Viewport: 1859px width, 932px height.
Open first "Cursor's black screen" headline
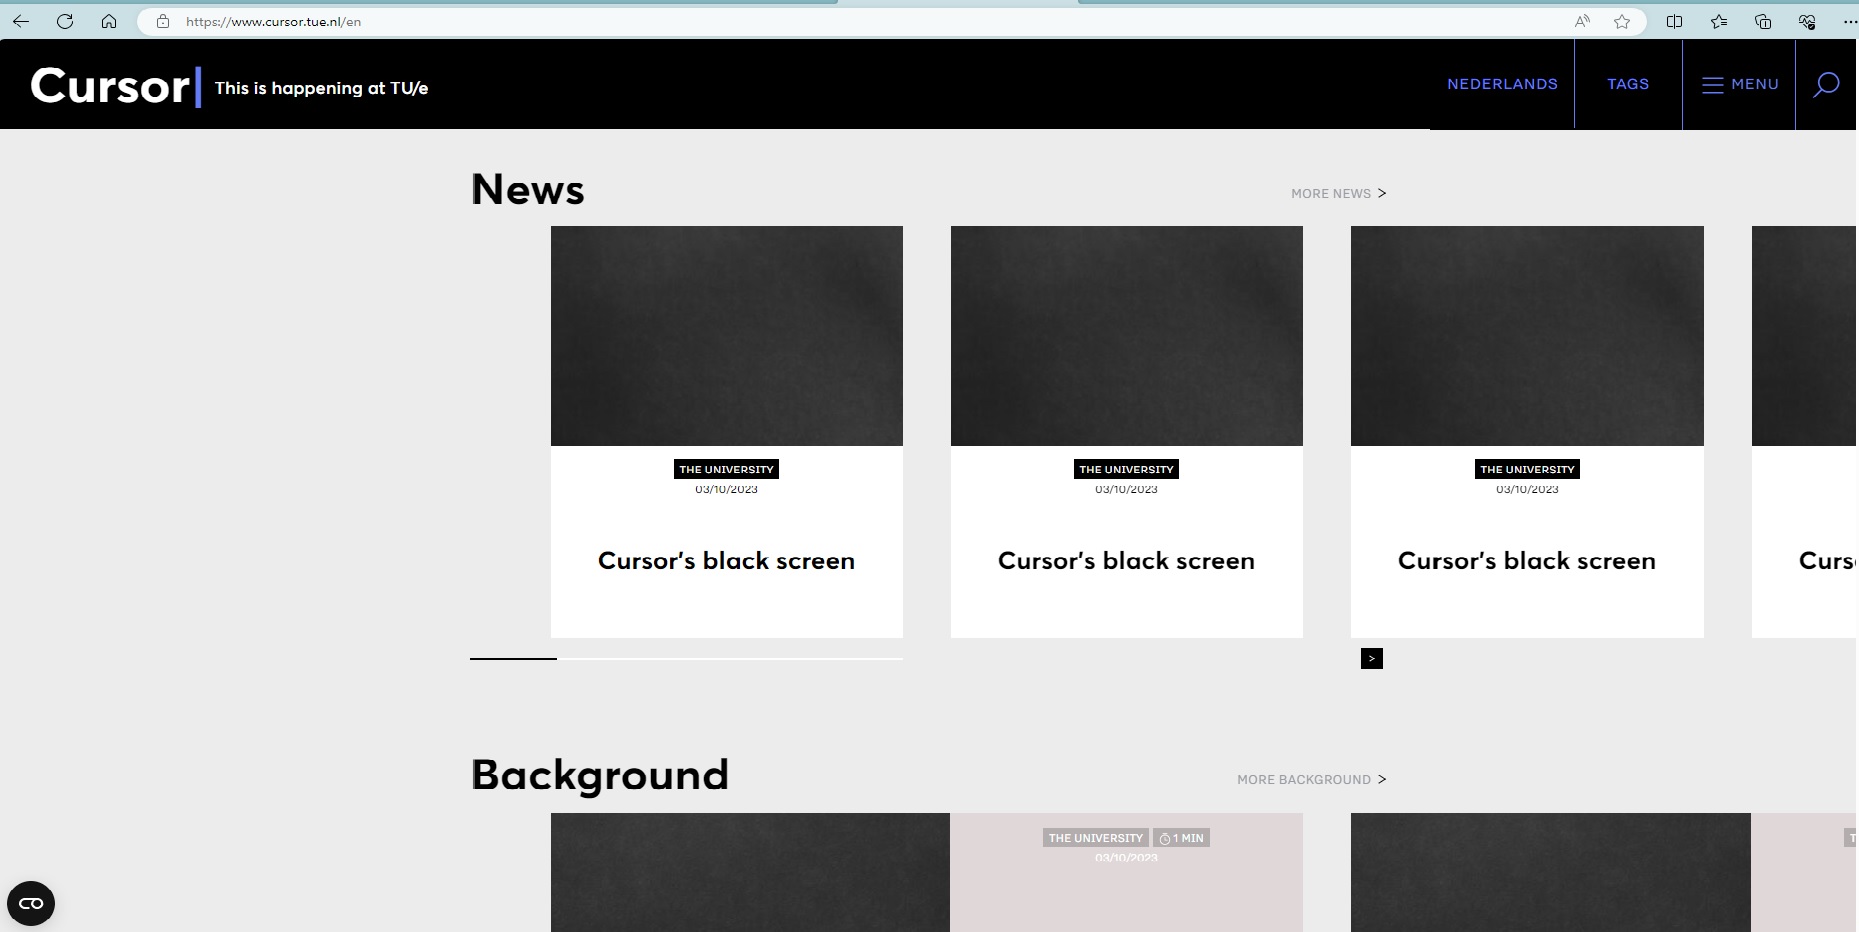click(727, 561)
